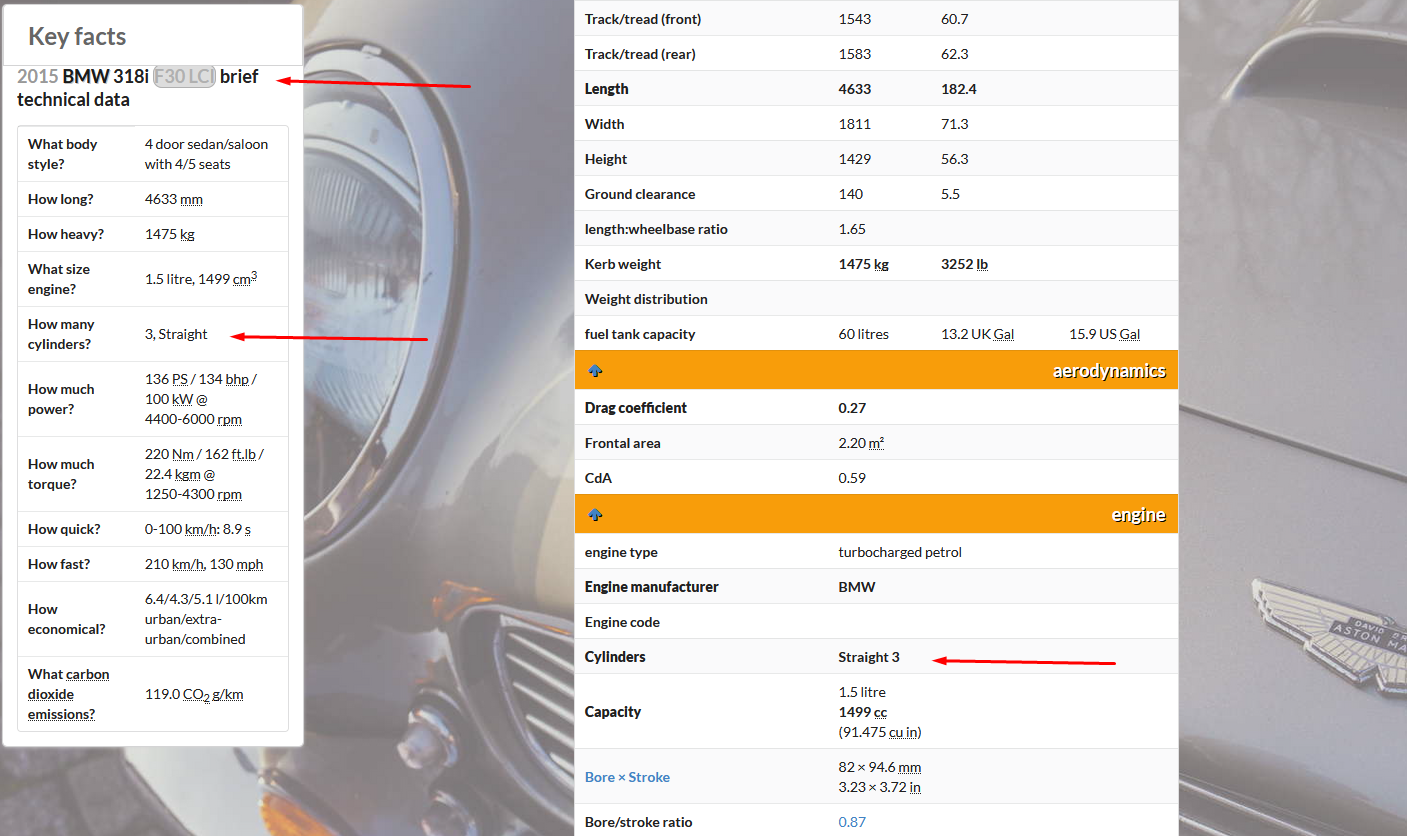
Task: Click the 'turbocharged petrol' engine type value
Action: pos(900,552)
